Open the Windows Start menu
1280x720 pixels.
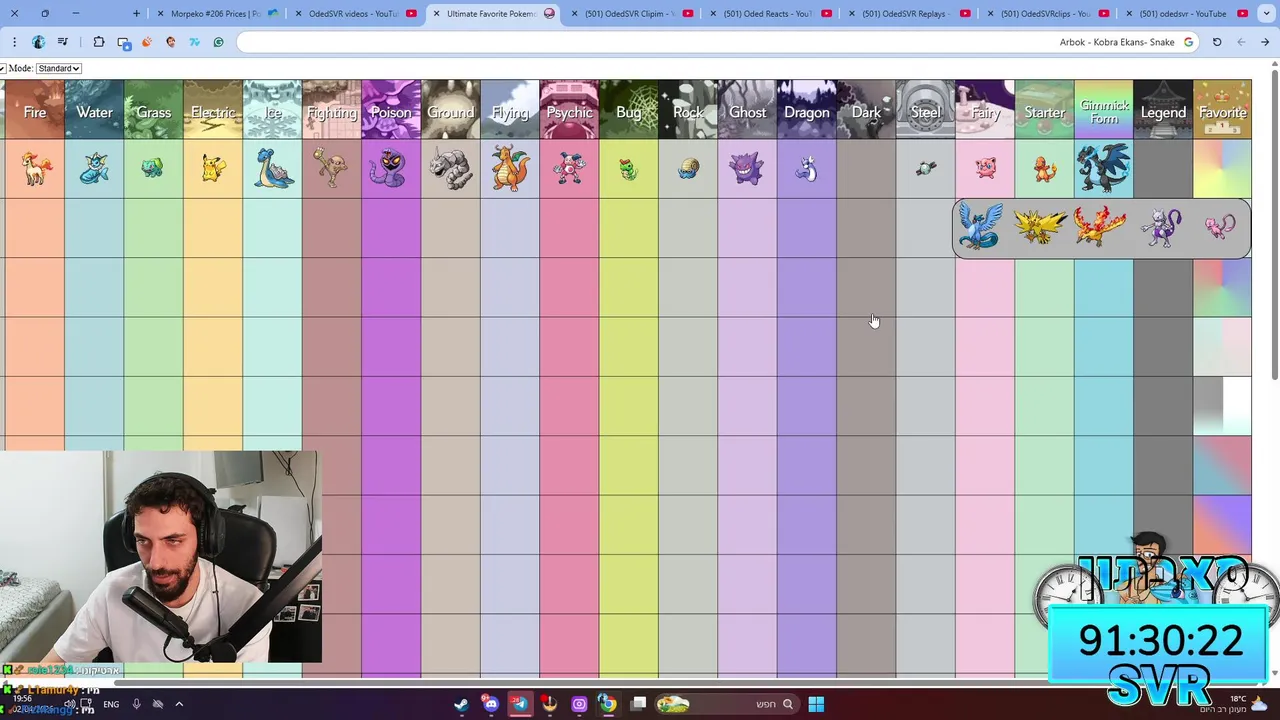(816, 704)
